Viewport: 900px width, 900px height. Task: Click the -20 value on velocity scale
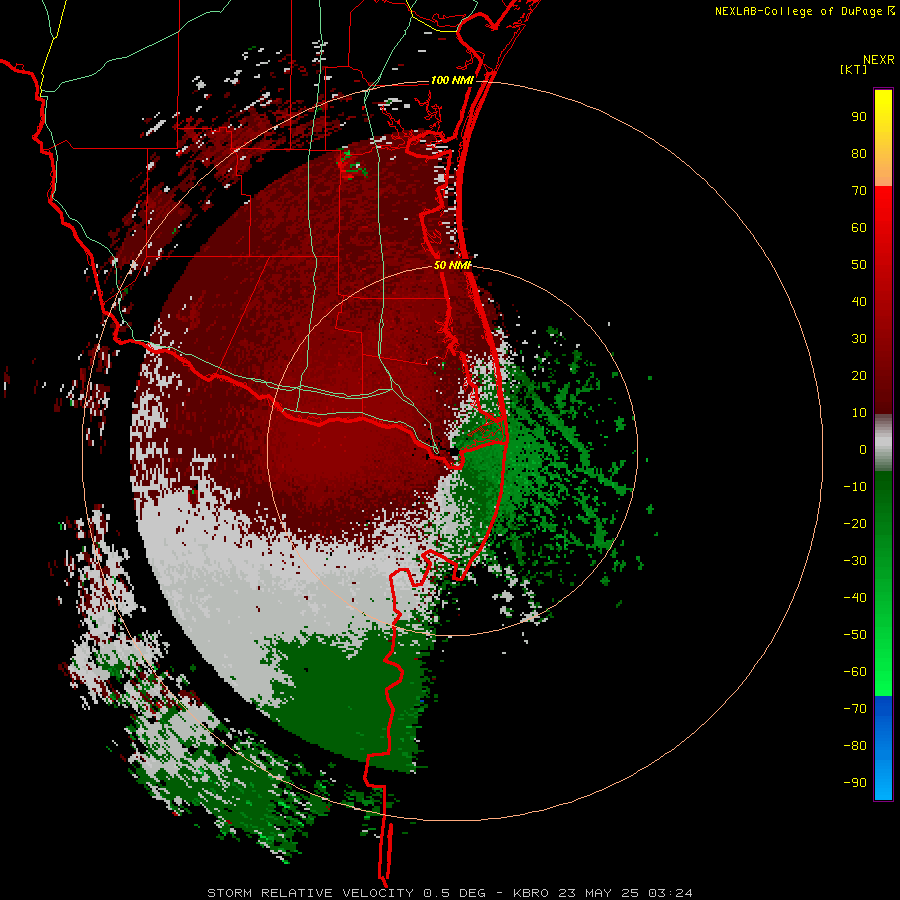tap(855, 524)
